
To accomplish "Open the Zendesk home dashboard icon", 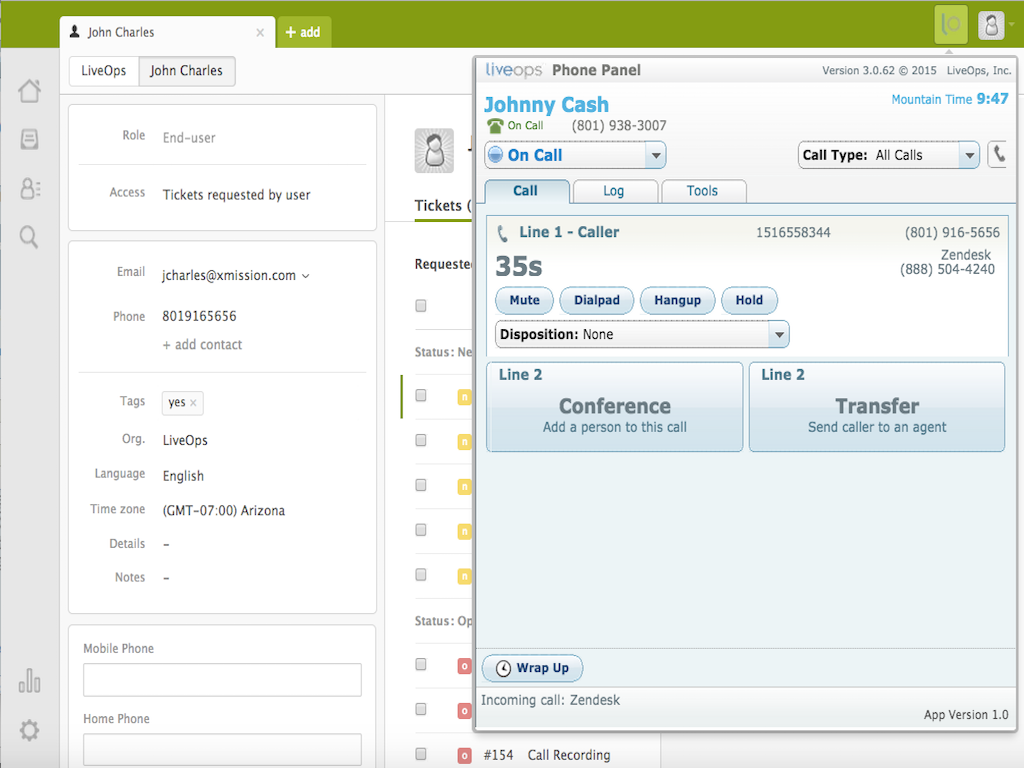I will [29, 90].
